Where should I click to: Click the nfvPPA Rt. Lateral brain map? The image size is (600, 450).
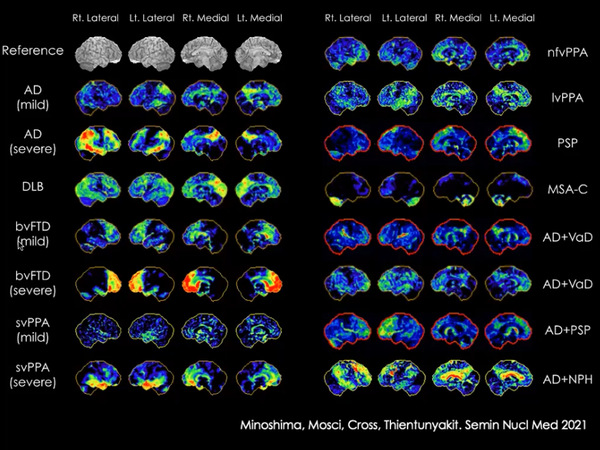tap(347, 54)
